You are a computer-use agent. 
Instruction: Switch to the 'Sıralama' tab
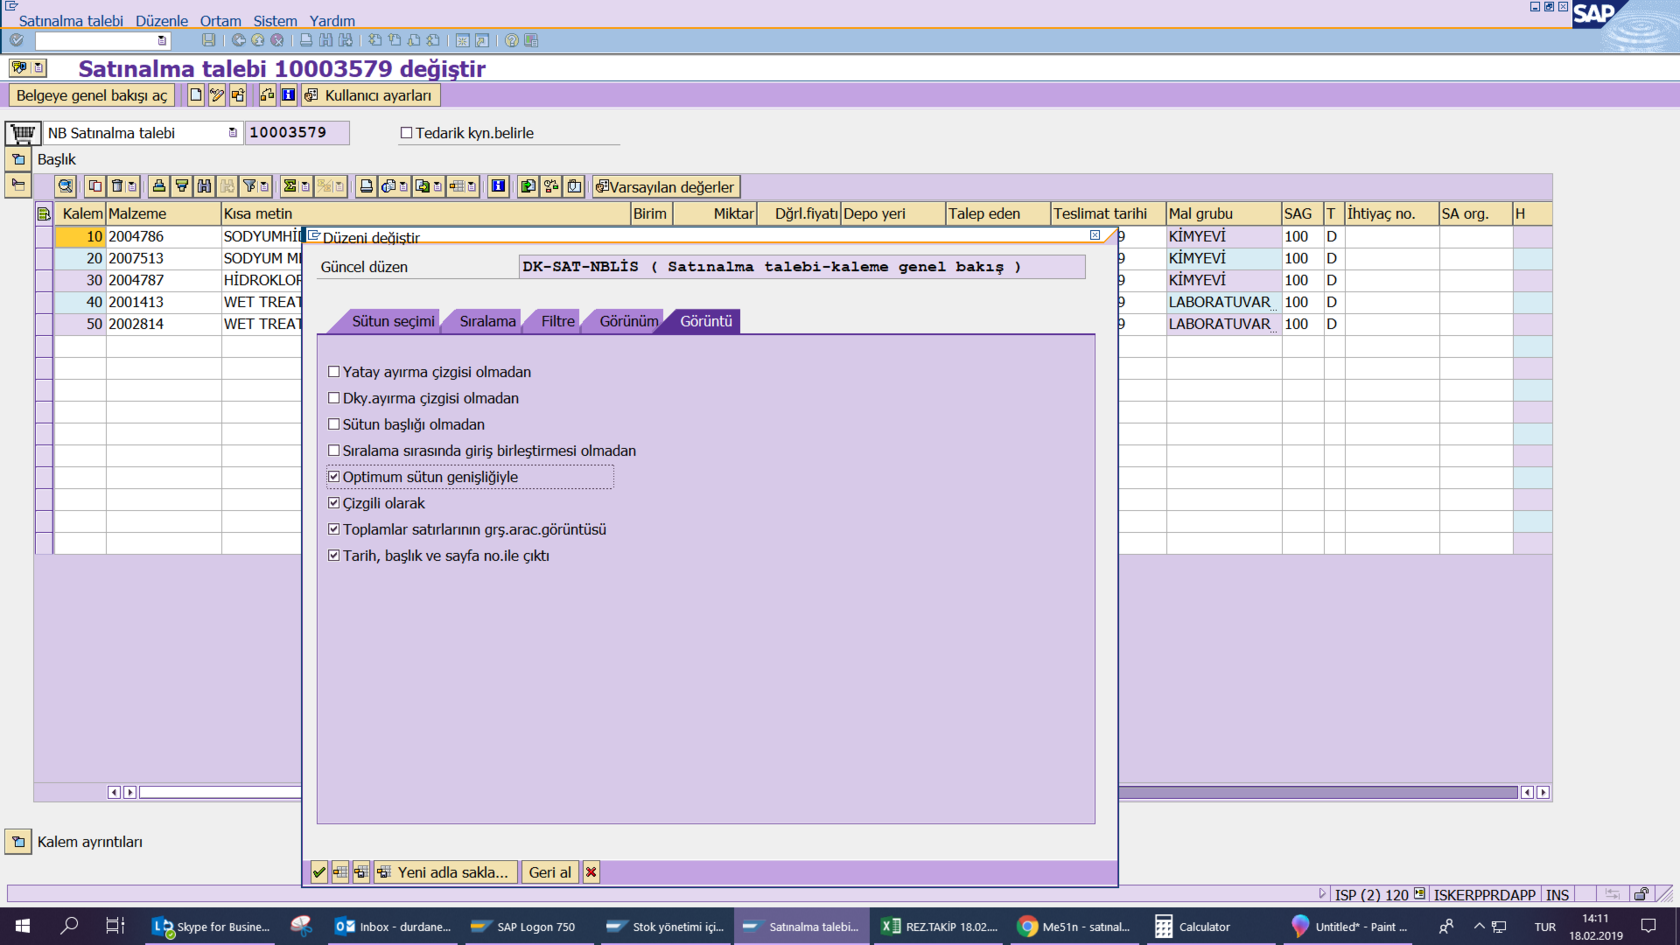click(x=488, y=321)
